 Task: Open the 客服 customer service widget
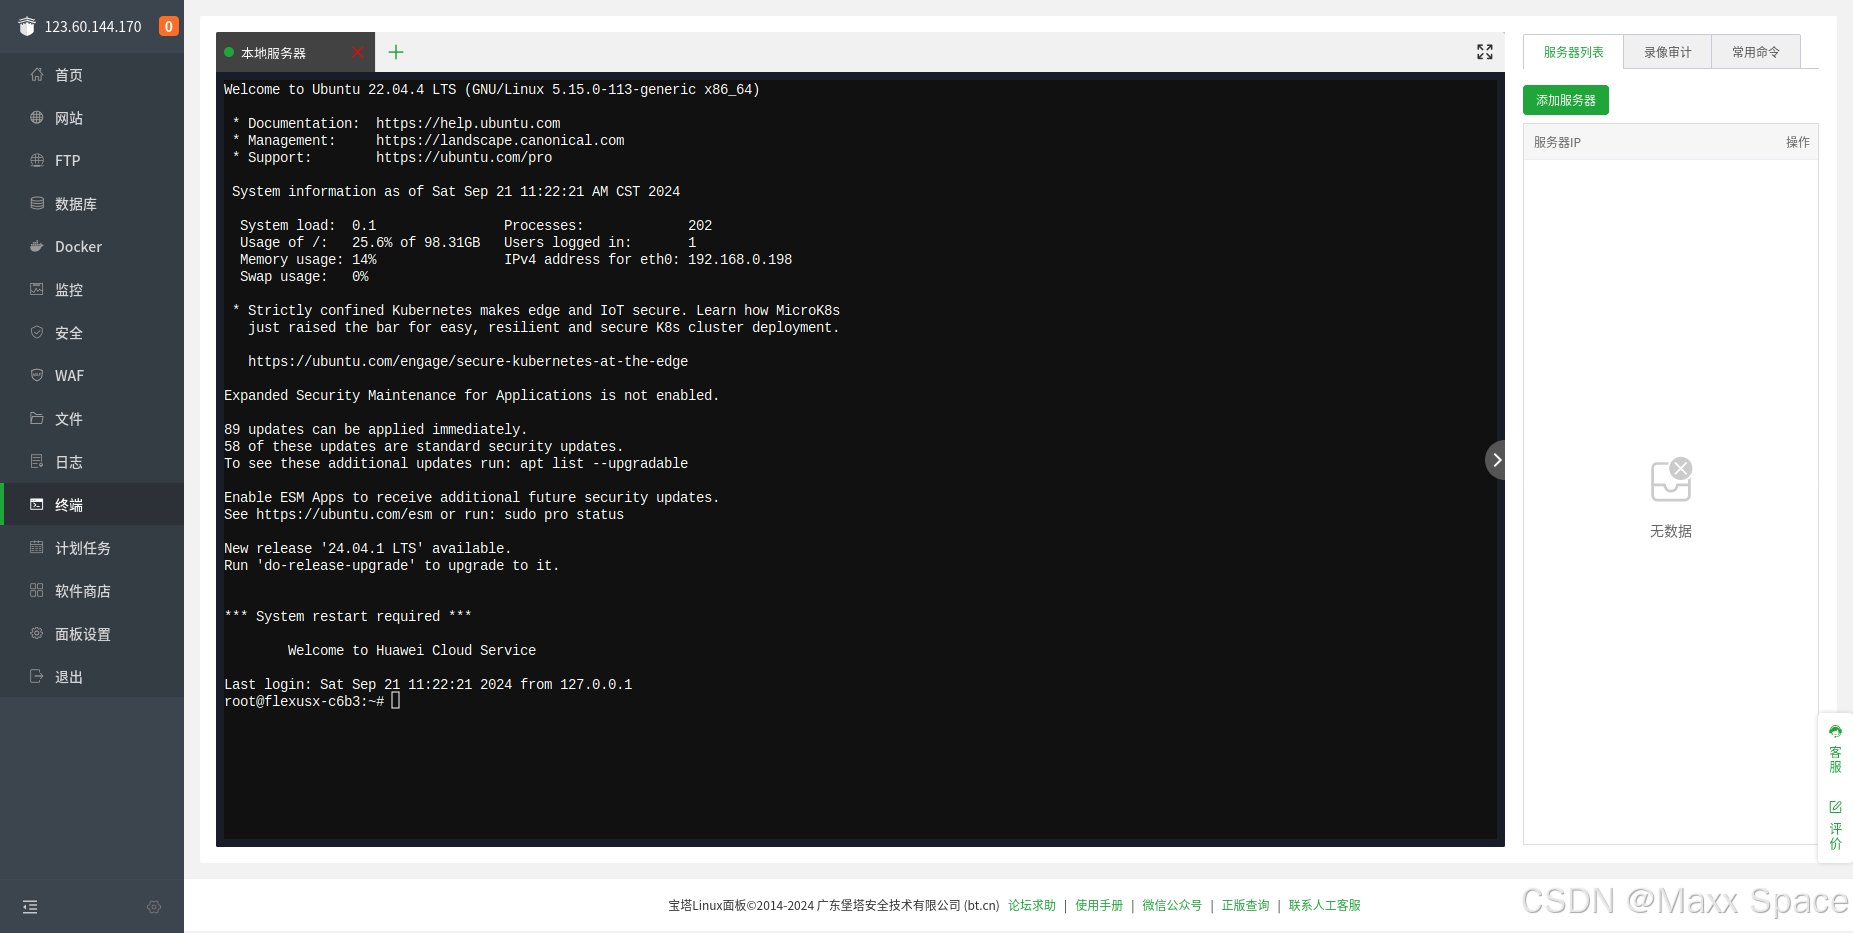(x=1835, y=749)
